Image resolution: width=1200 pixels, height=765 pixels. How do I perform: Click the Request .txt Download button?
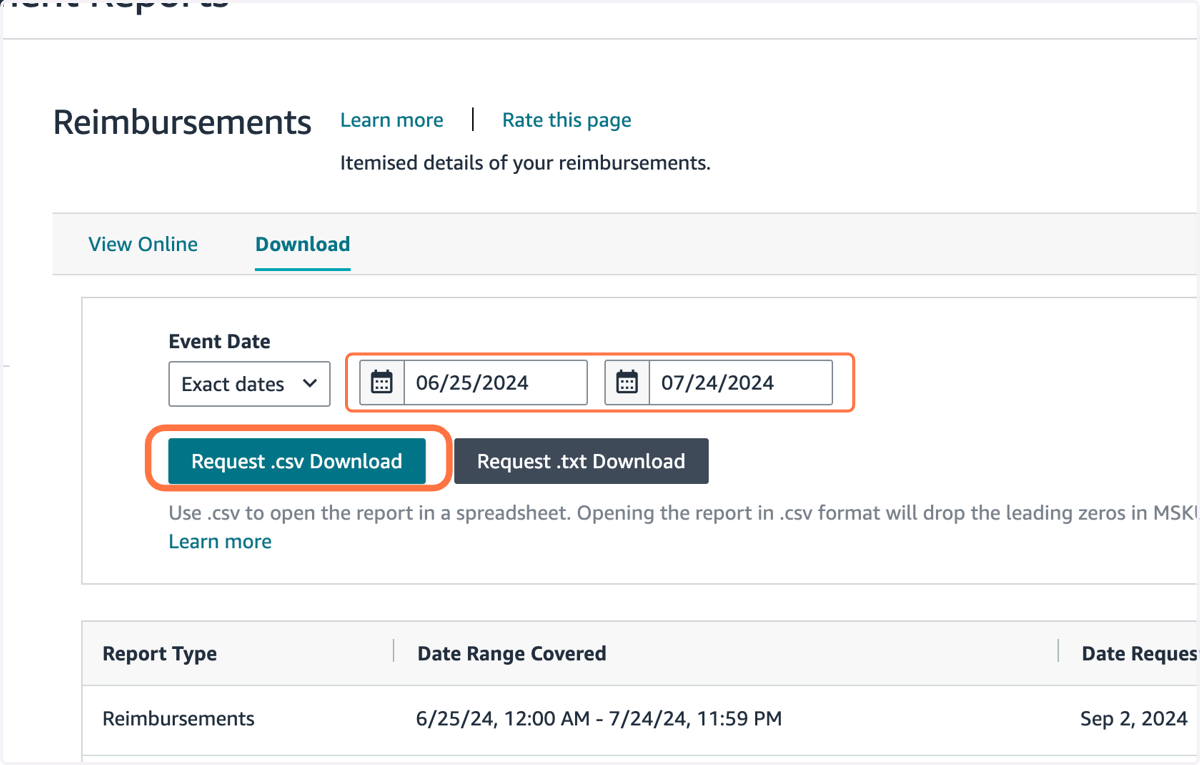581,461
